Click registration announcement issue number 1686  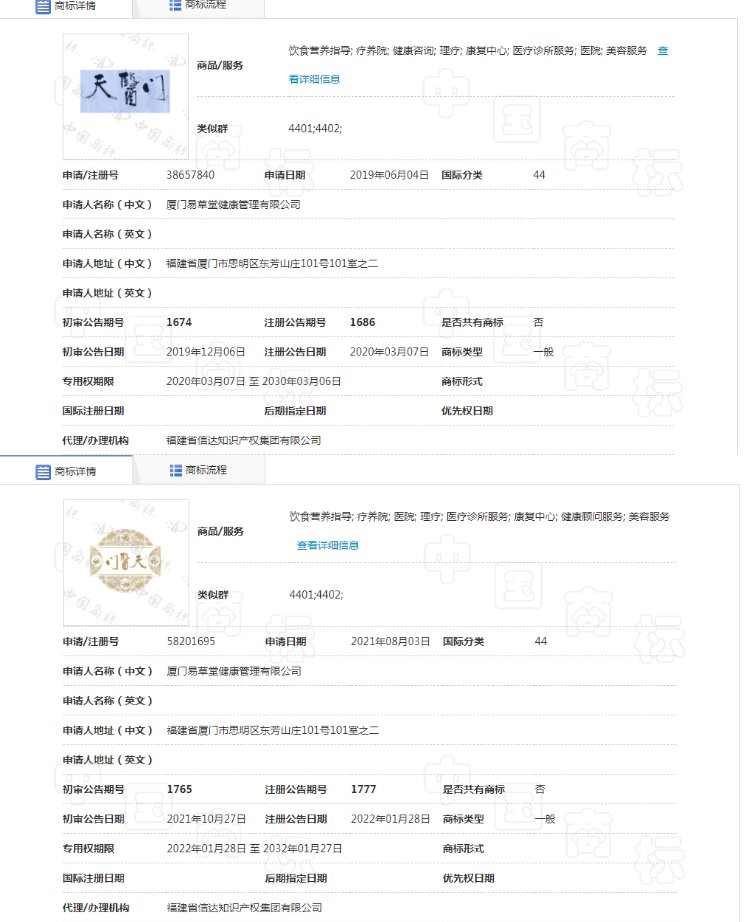(362, 322)
